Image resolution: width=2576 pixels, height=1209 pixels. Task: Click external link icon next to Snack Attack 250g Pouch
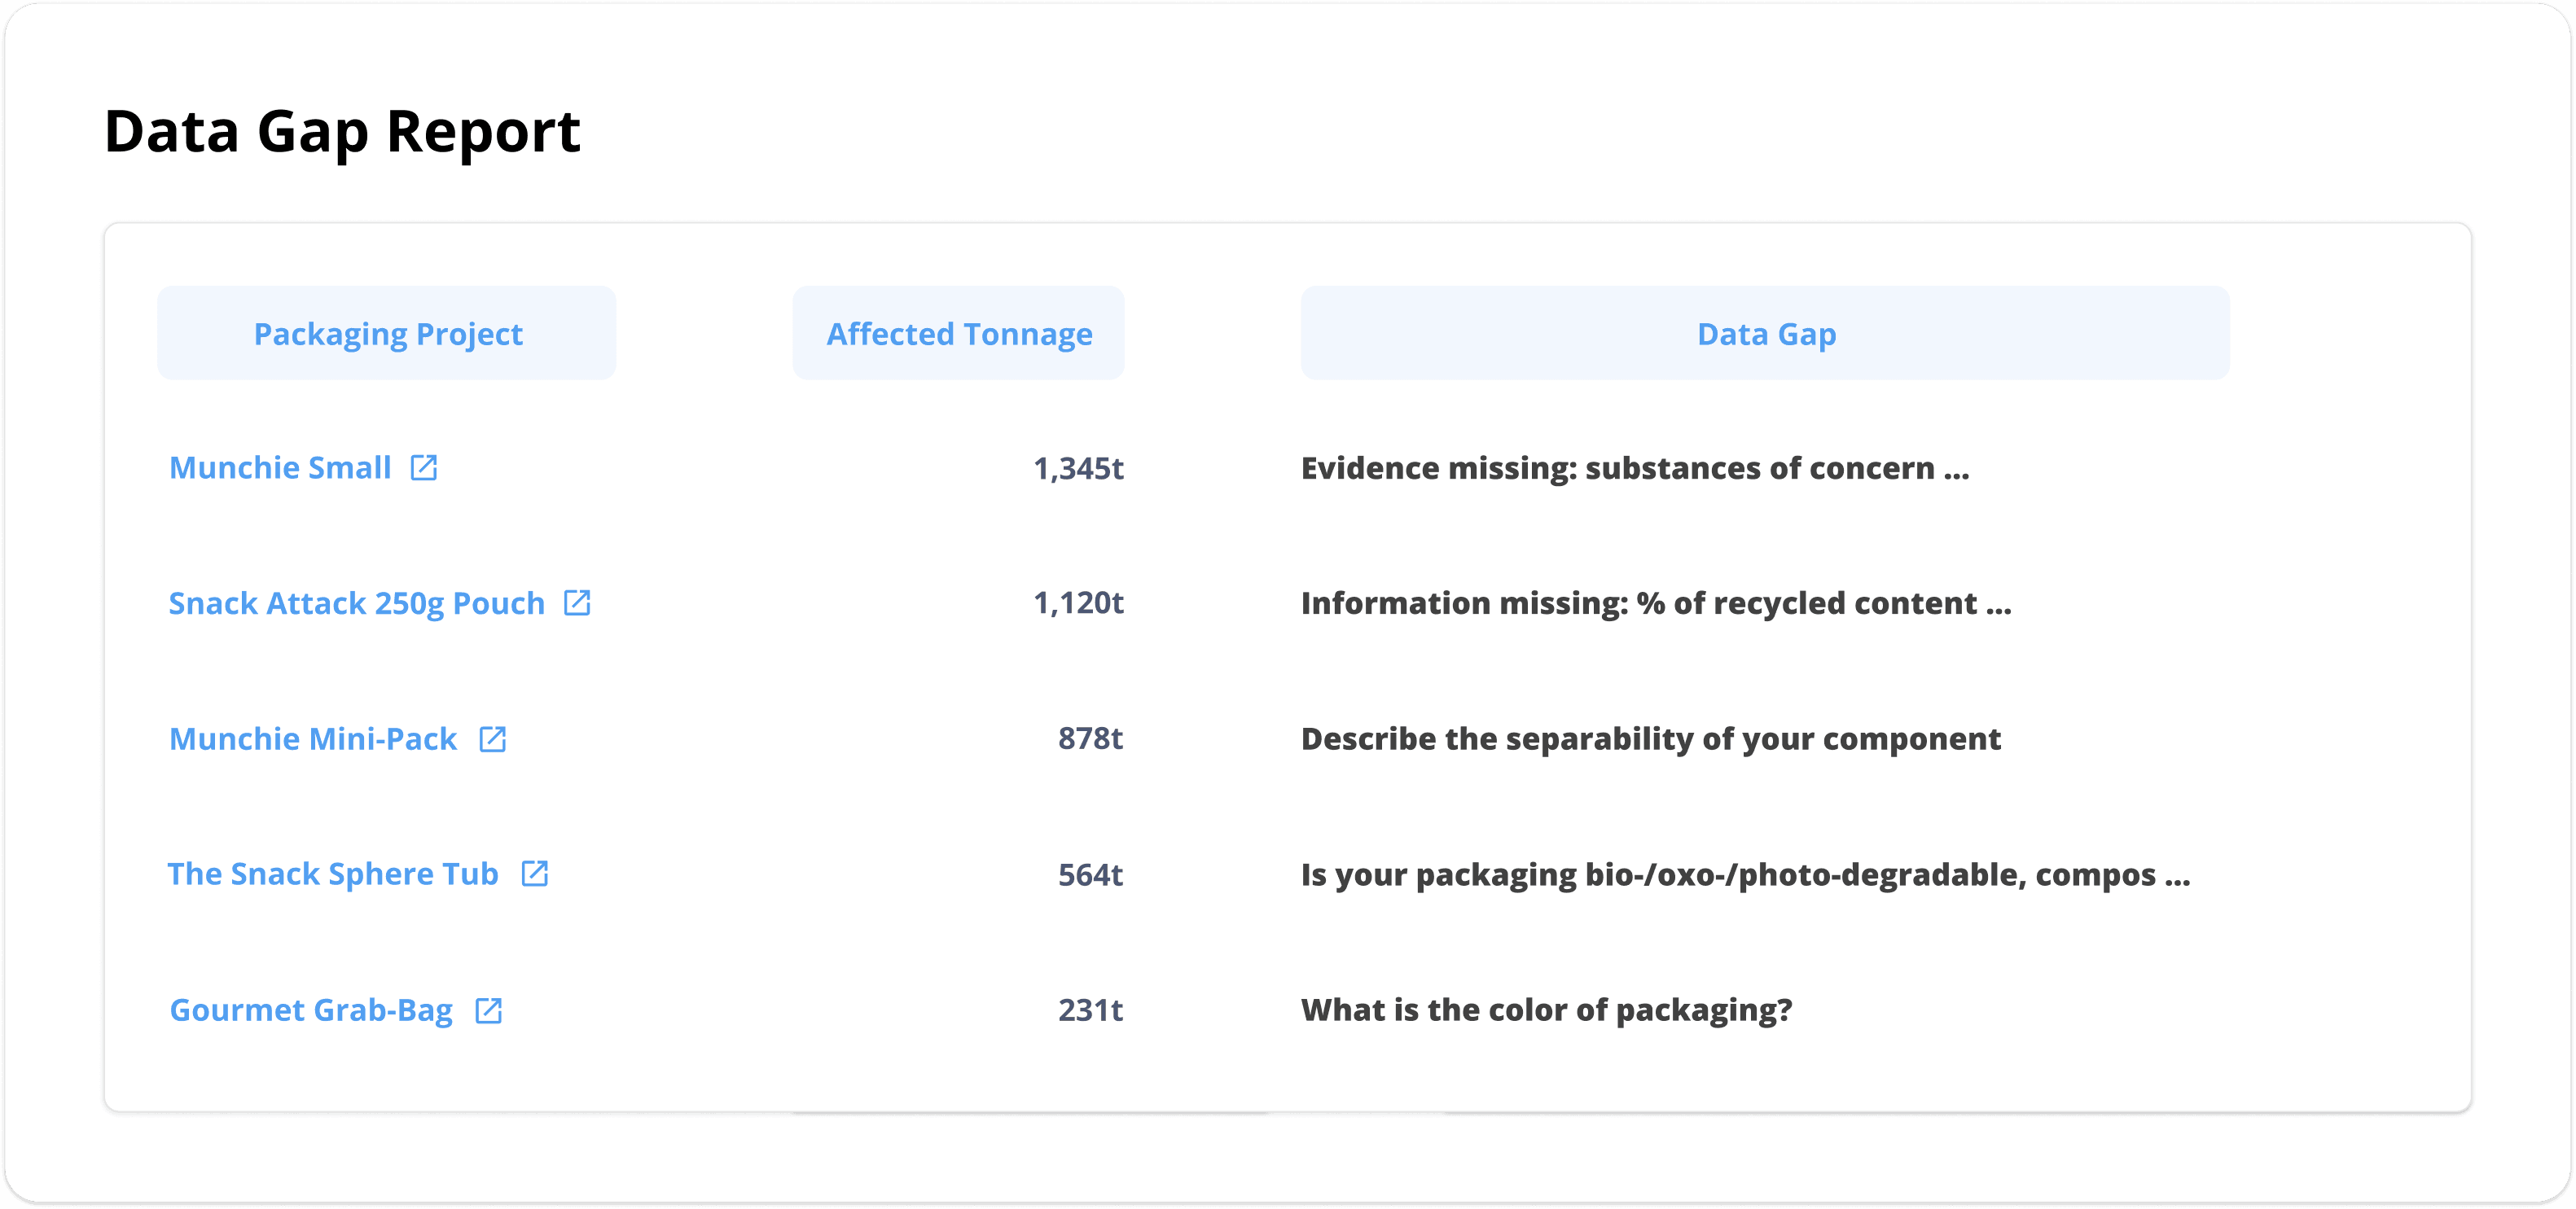577,603
